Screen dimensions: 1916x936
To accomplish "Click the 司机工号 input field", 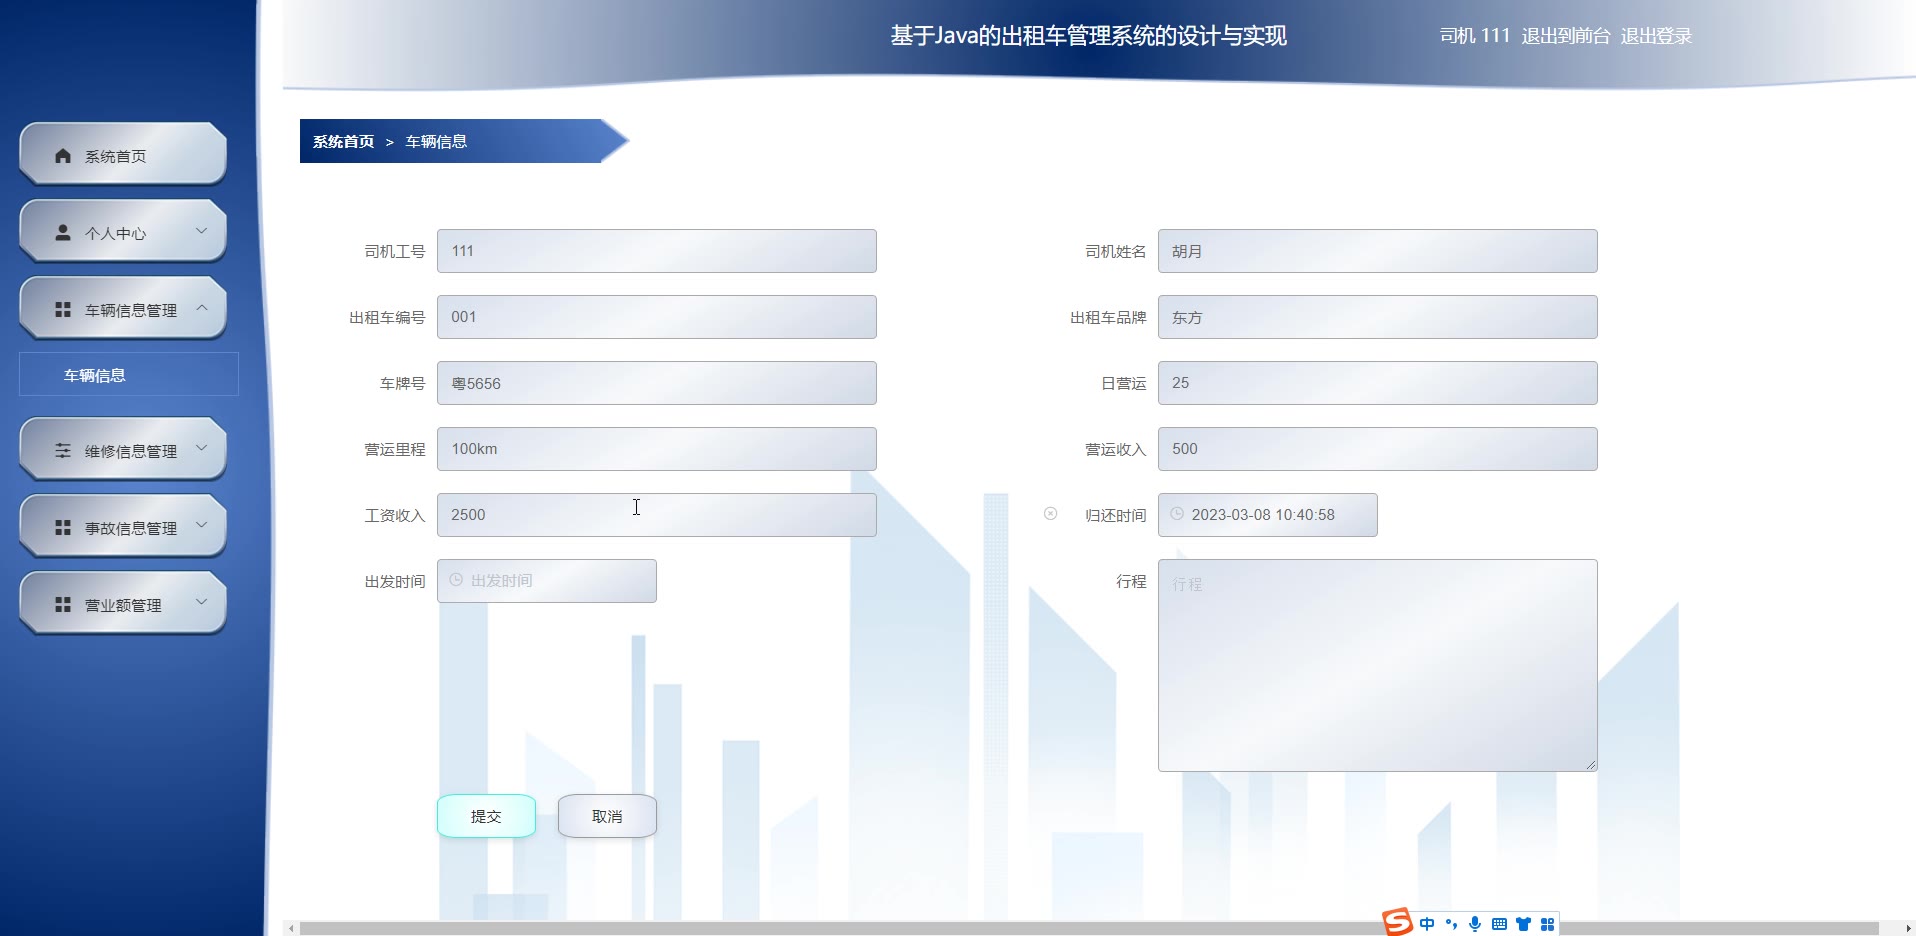I will (x=657, y=251).
